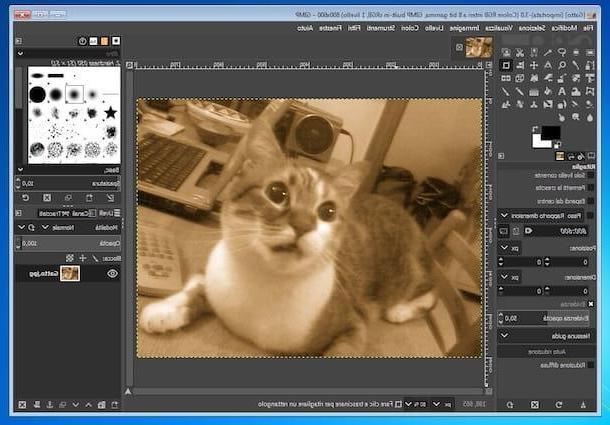
Task: Select the Scissors Select tool
Action: 520,53
